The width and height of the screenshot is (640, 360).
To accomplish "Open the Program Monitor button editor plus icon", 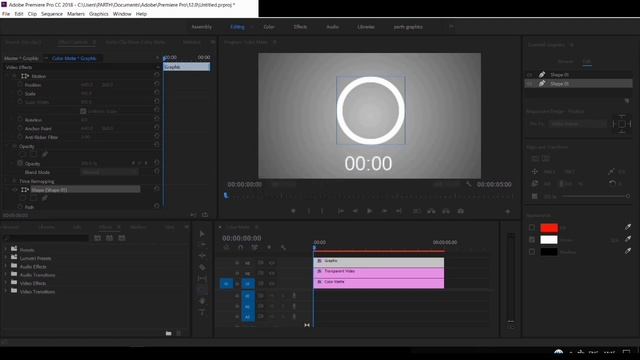I will click(x=508, y=211).
